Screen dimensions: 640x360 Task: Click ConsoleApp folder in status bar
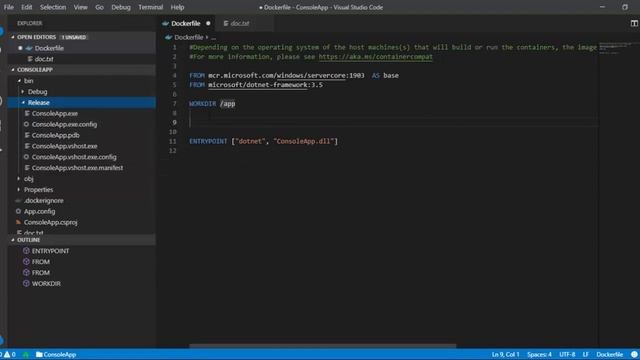tap(56, 354)
